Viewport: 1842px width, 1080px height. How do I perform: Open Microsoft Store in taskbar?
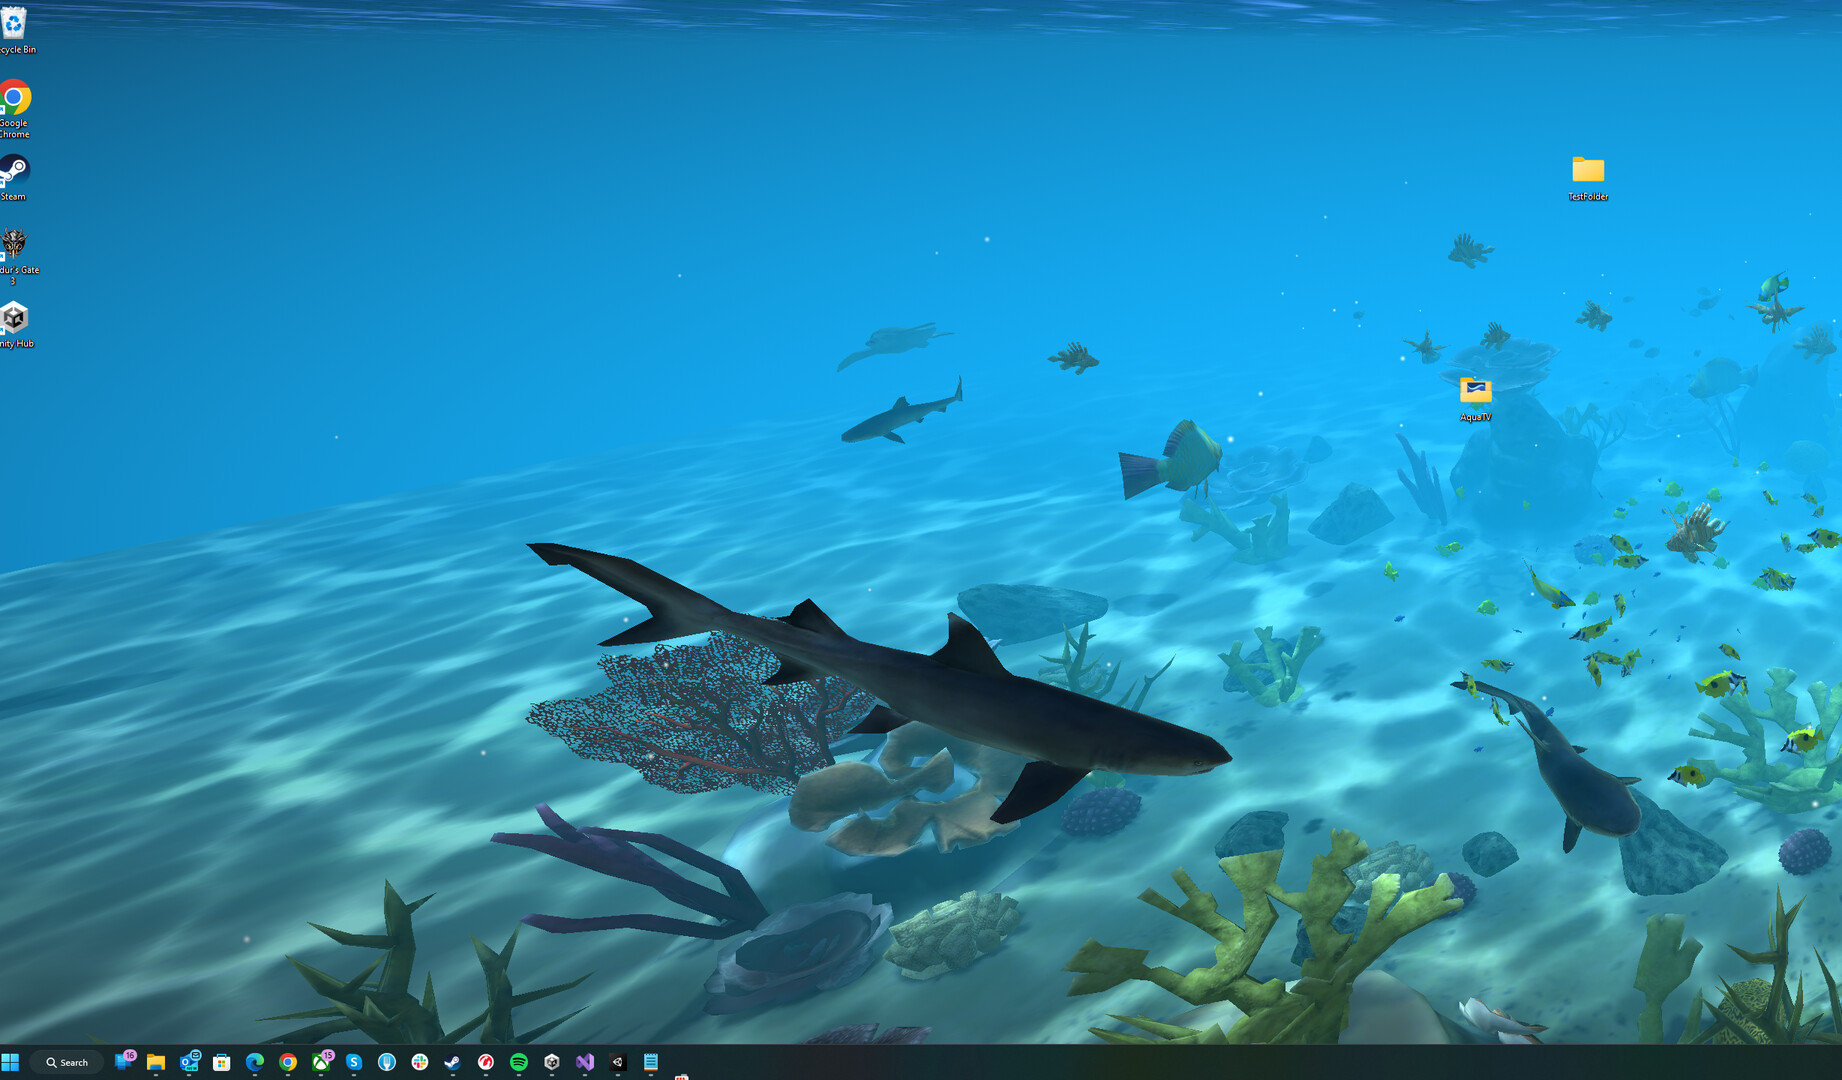coord(222,1062)
